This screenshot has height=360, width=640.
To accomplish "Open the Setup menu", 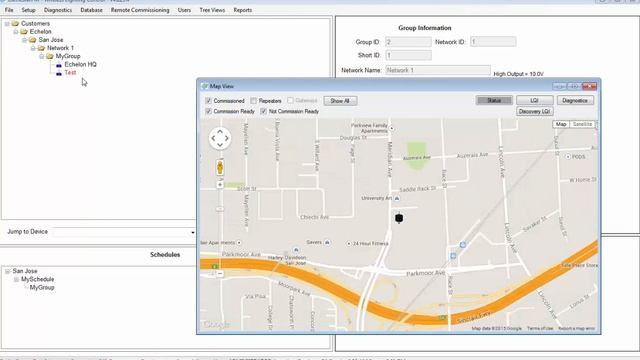I will pyautogui.click(x=29, y=10).
